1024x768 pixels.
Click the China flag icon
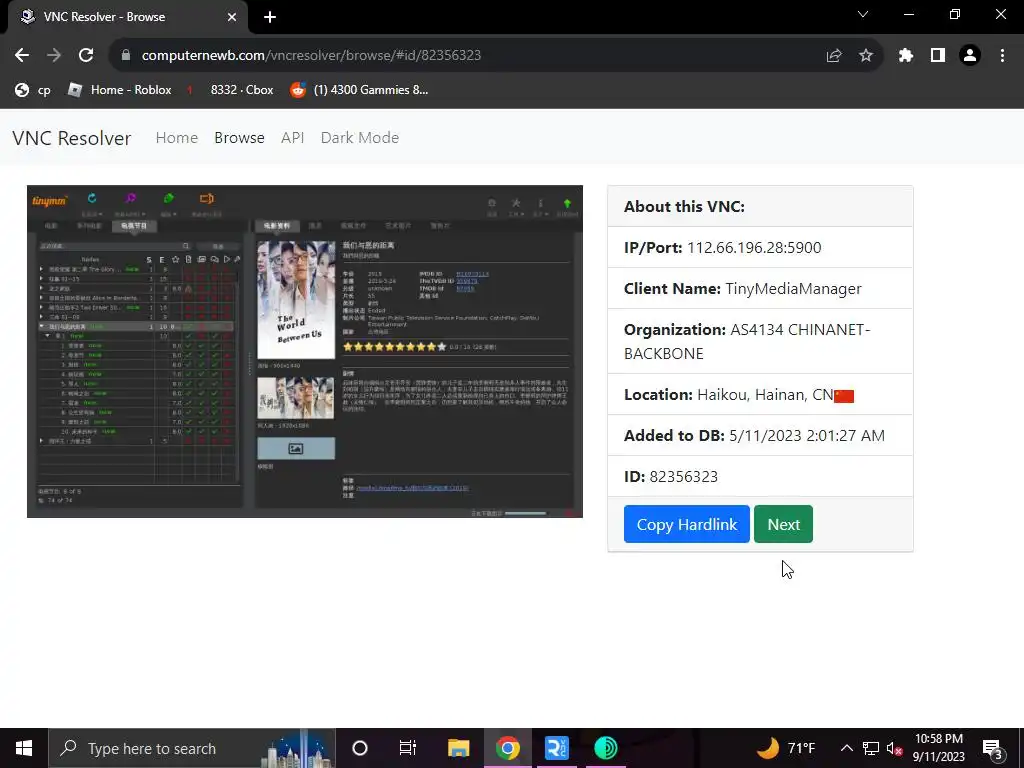(844, 396)
